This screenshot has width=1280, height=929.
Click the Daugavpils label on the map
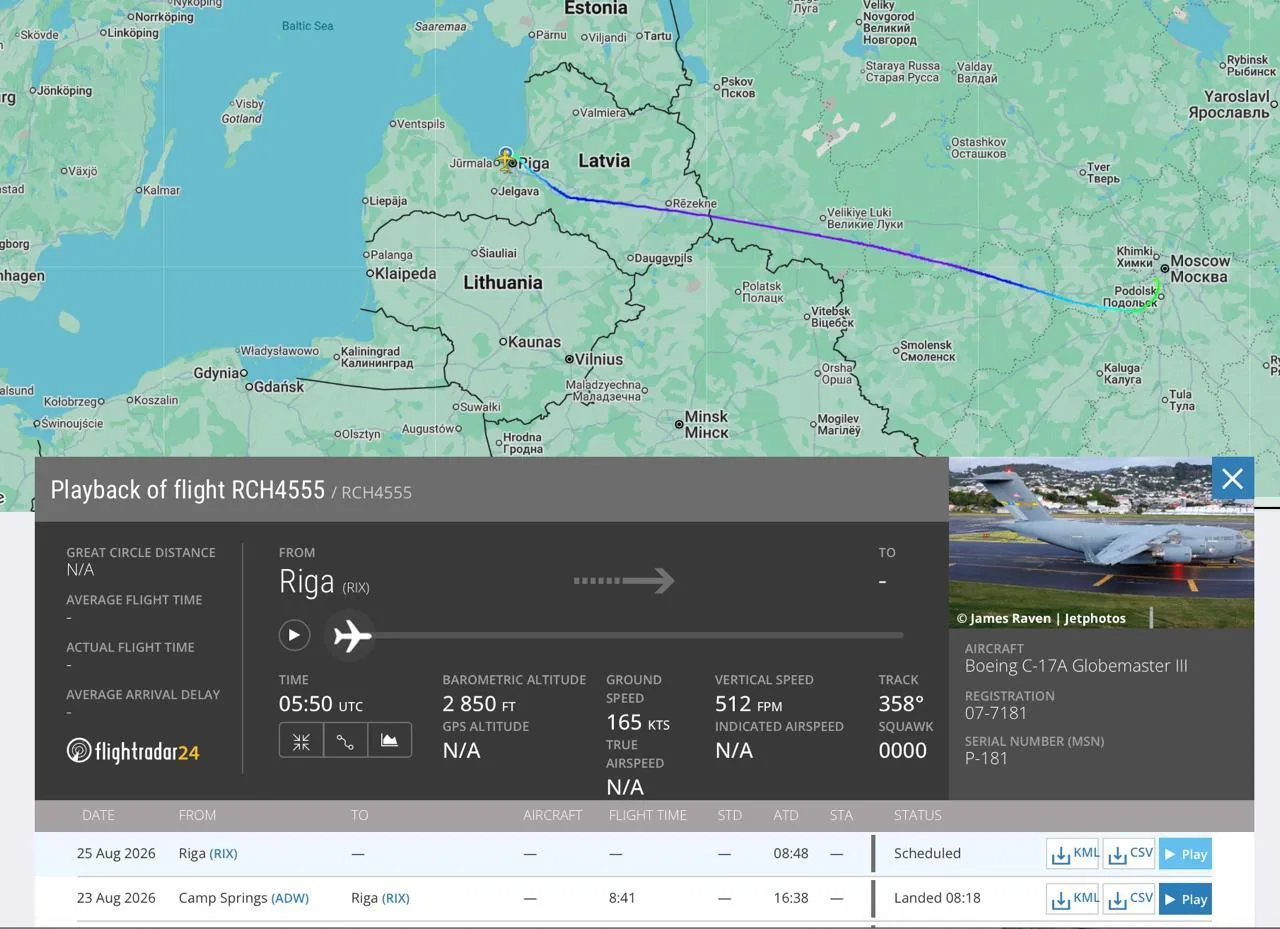pyautogui.click(x=663, y=258)
